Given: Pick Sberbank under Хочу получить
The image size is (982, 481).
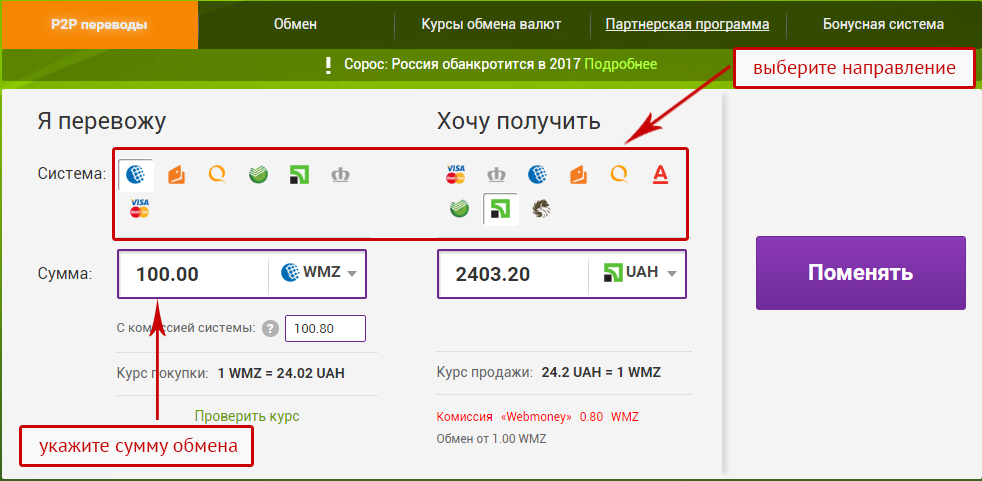Looking at the screenshot, I should [x=460, y=209].
